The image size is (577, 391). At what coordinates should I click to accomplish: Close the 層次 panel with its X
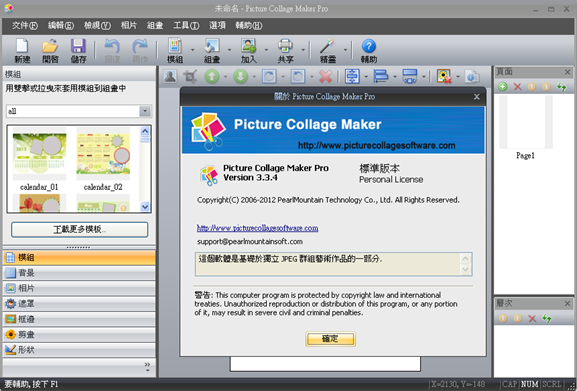[x=567, y=304]
